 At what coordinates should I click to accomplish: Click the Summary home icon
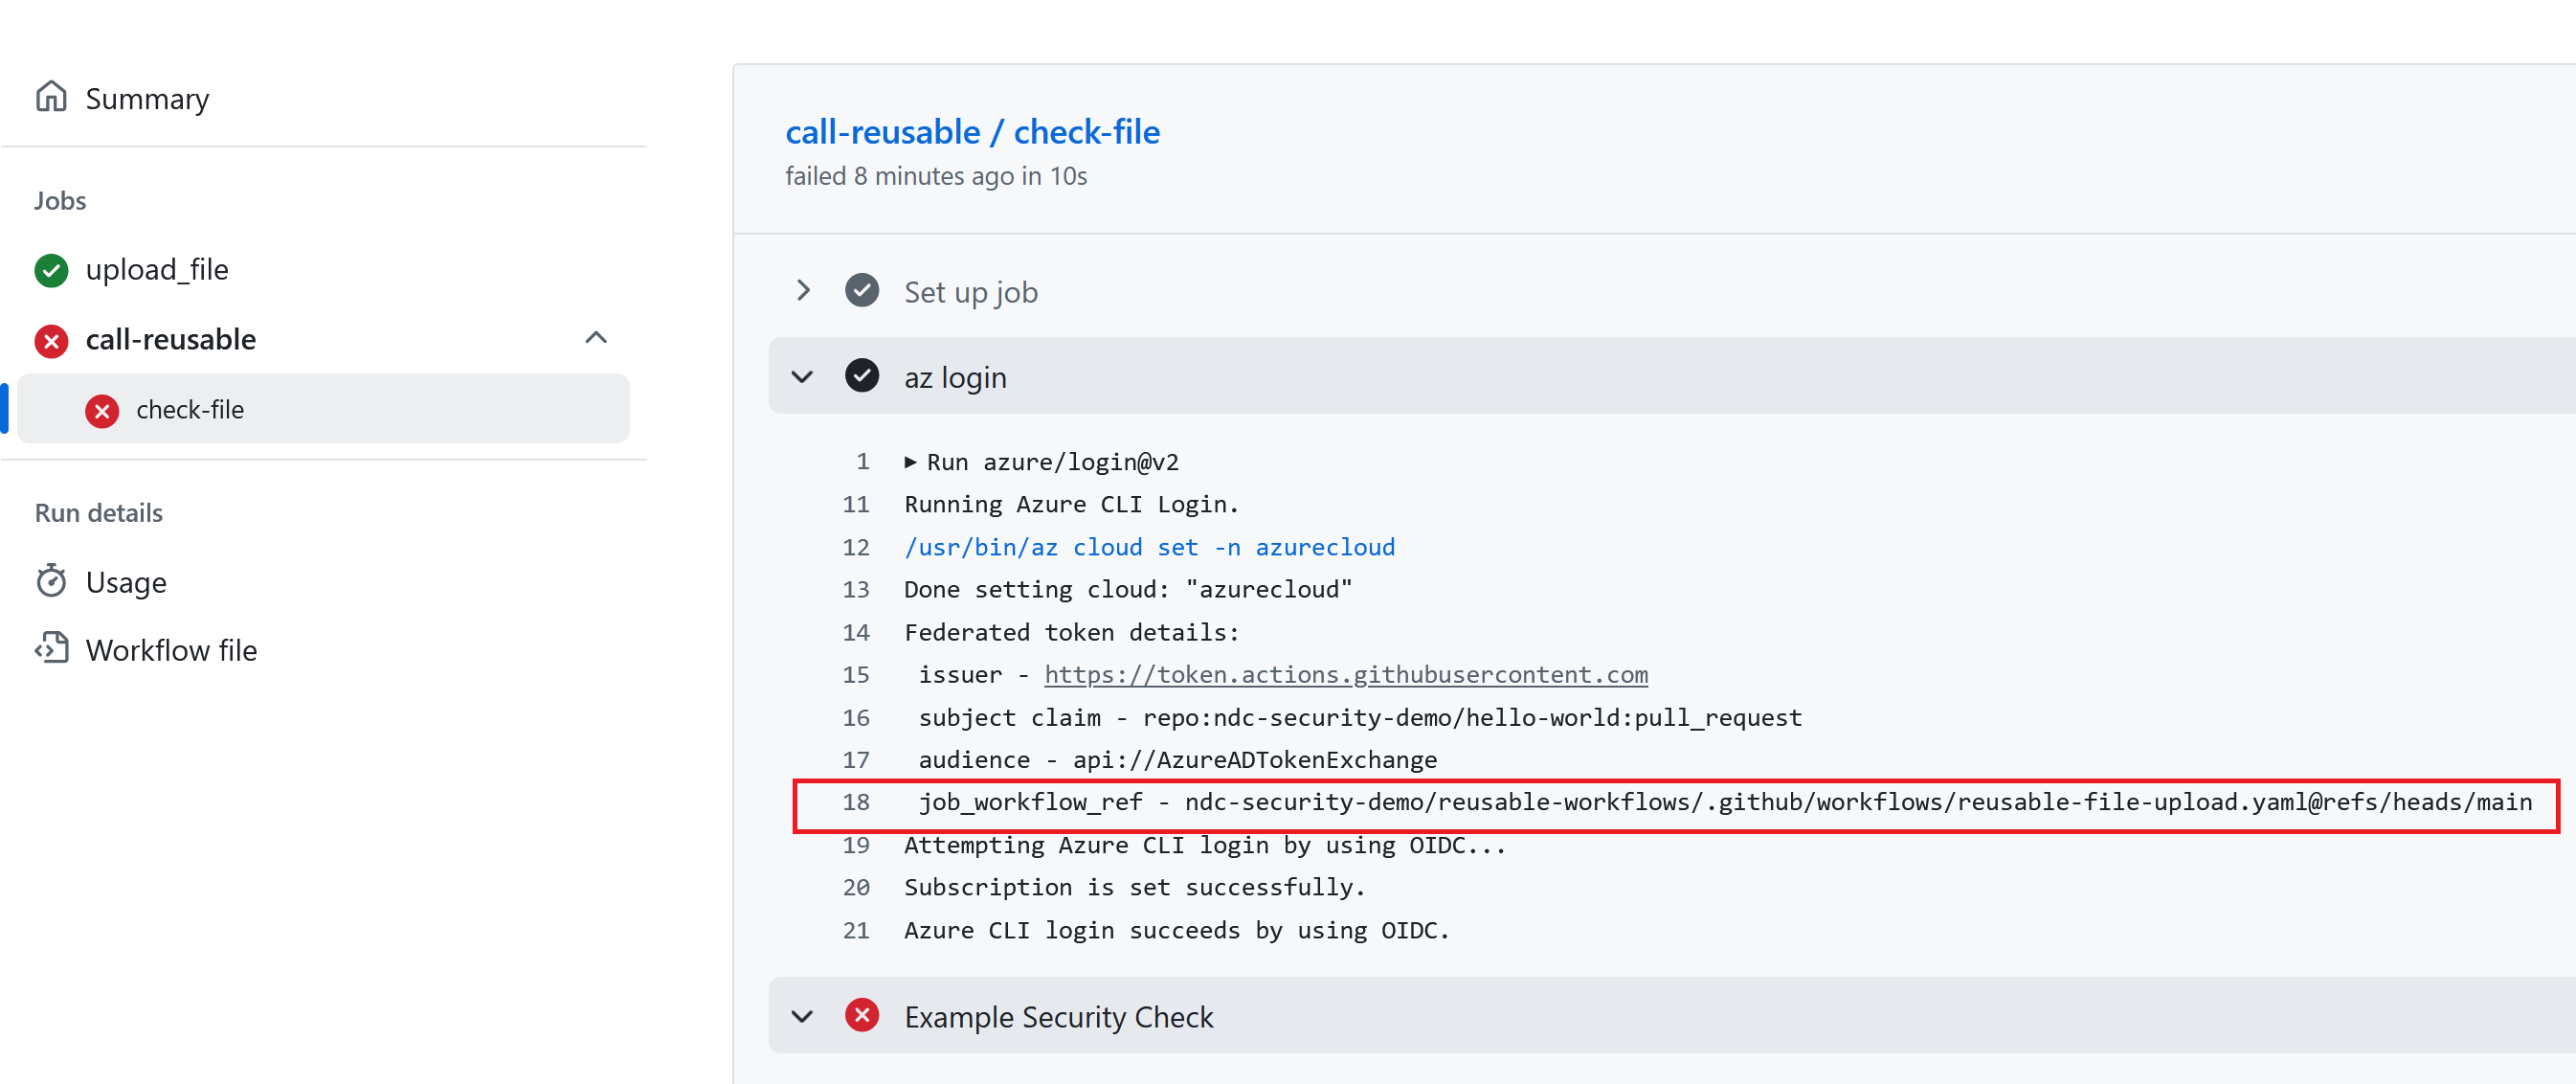pos(52,96)
